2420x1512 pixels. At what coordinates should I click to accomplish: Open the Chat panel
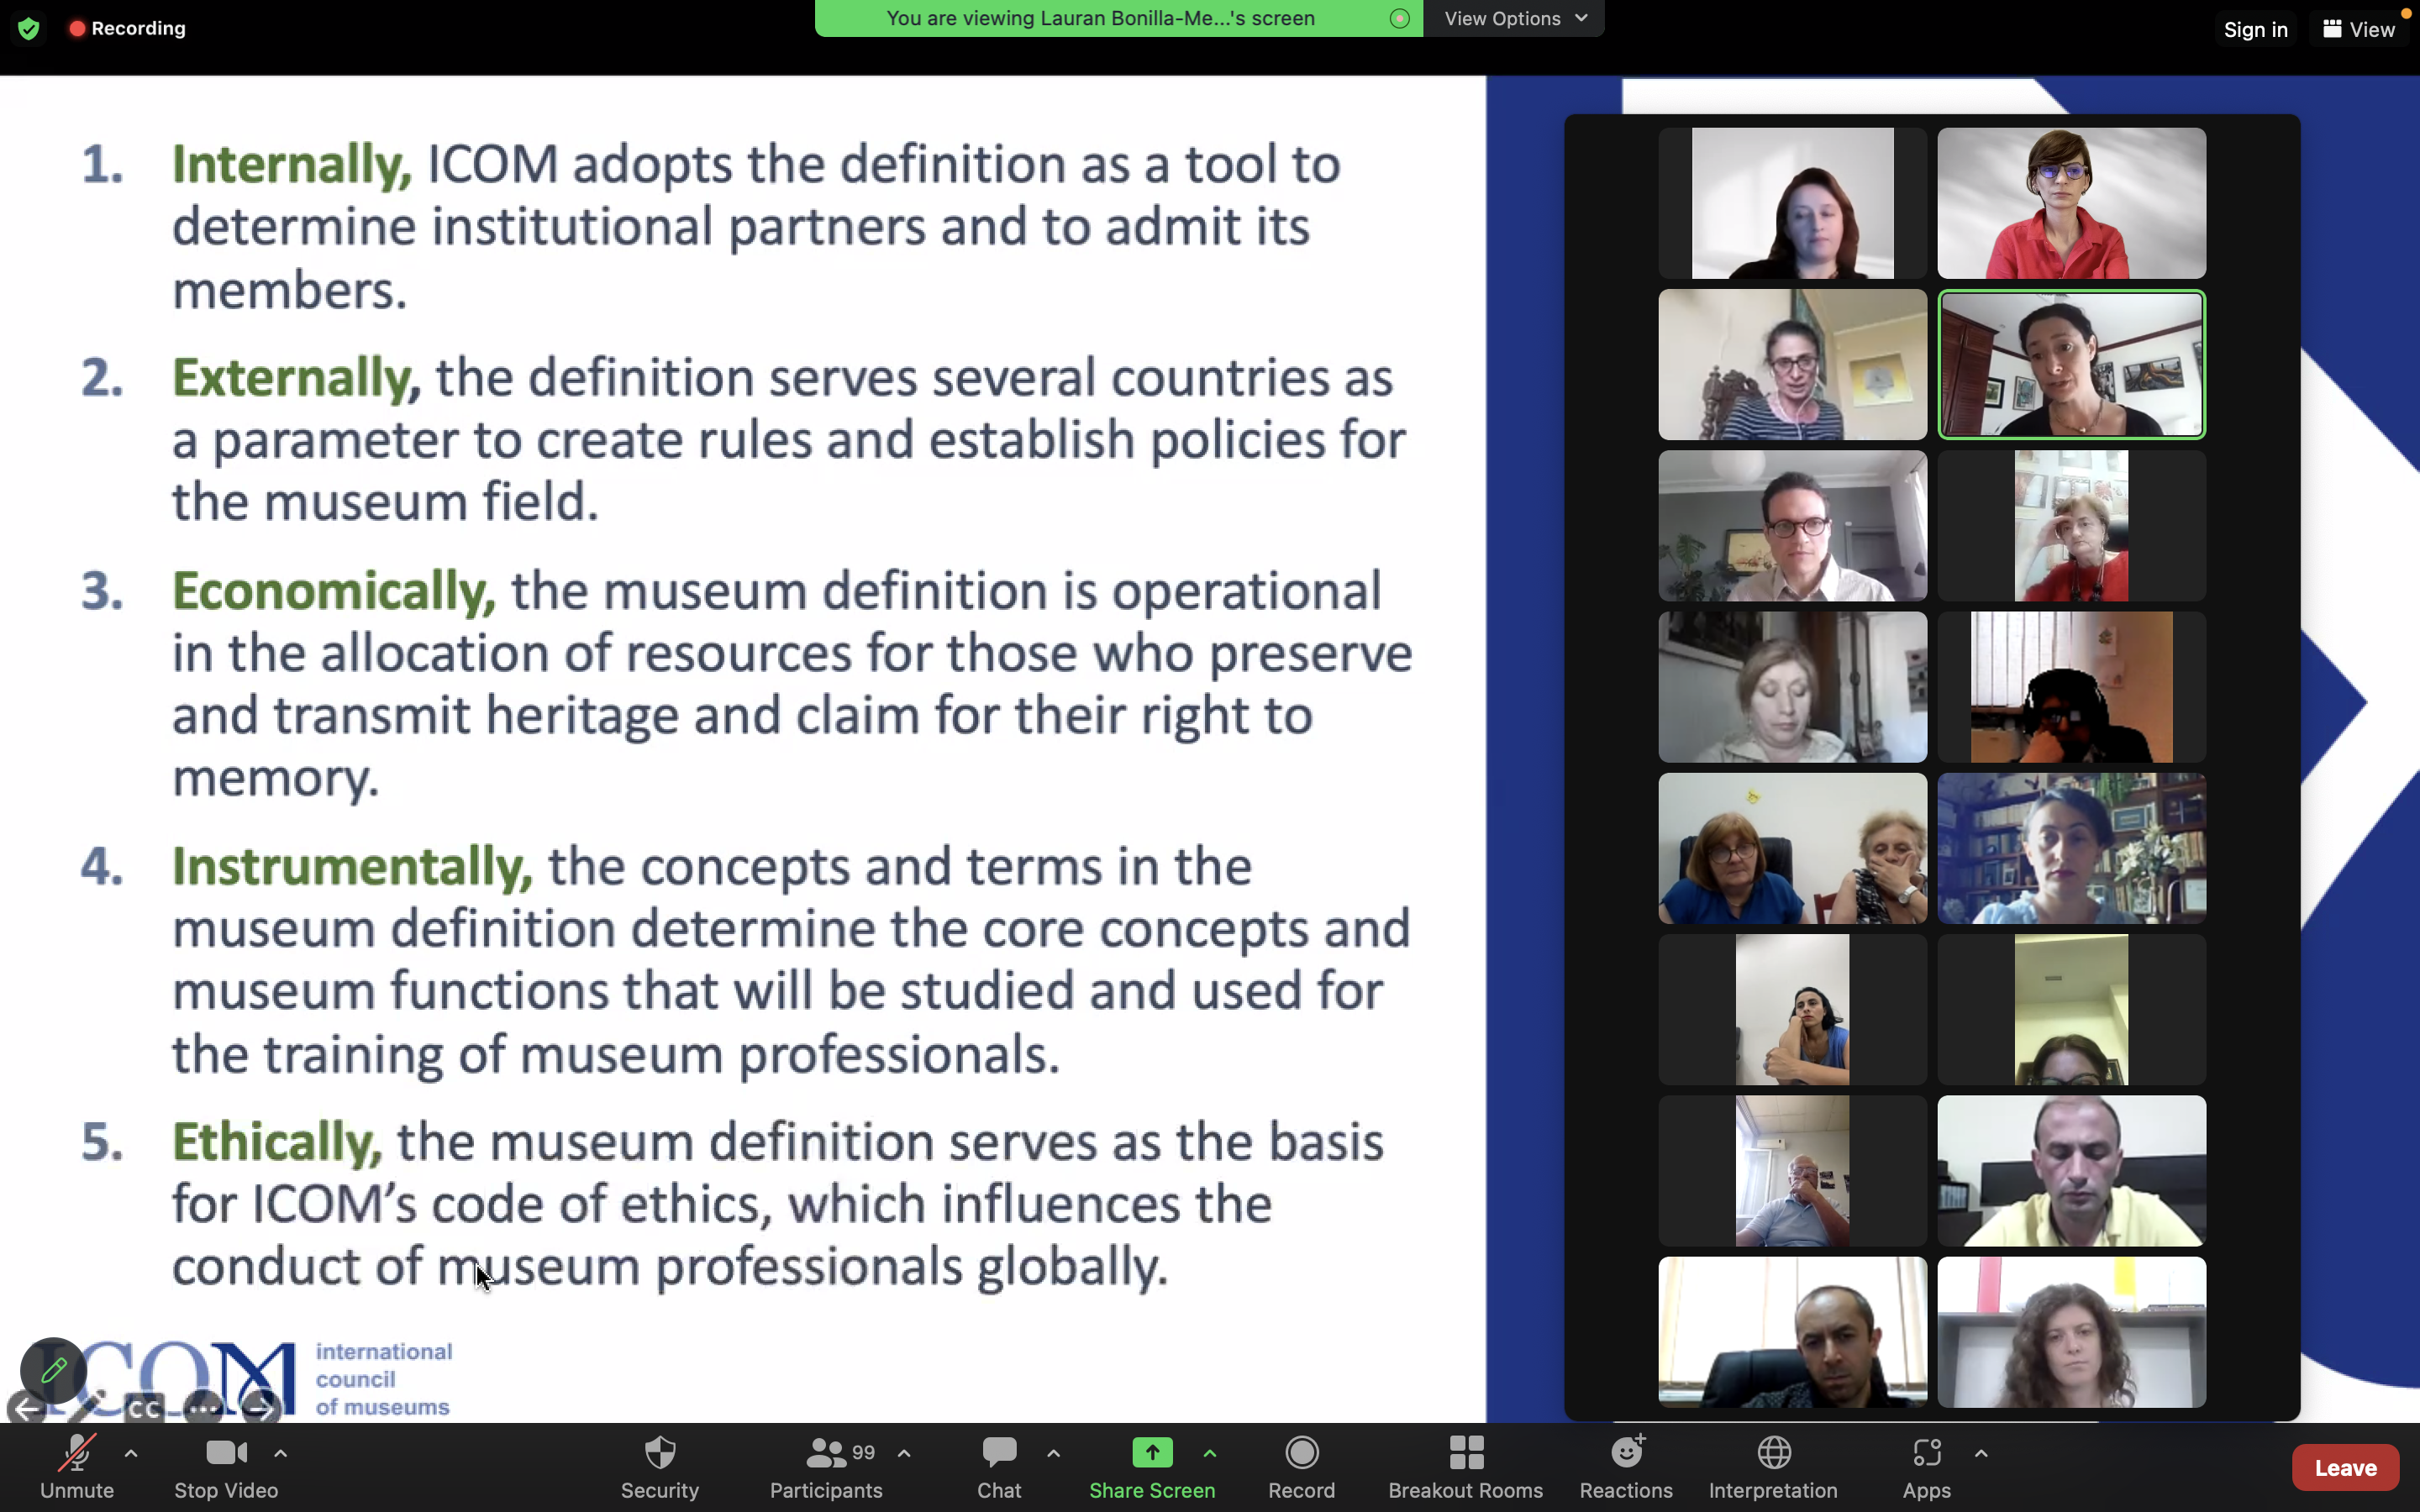click(x=998, y=1466)
